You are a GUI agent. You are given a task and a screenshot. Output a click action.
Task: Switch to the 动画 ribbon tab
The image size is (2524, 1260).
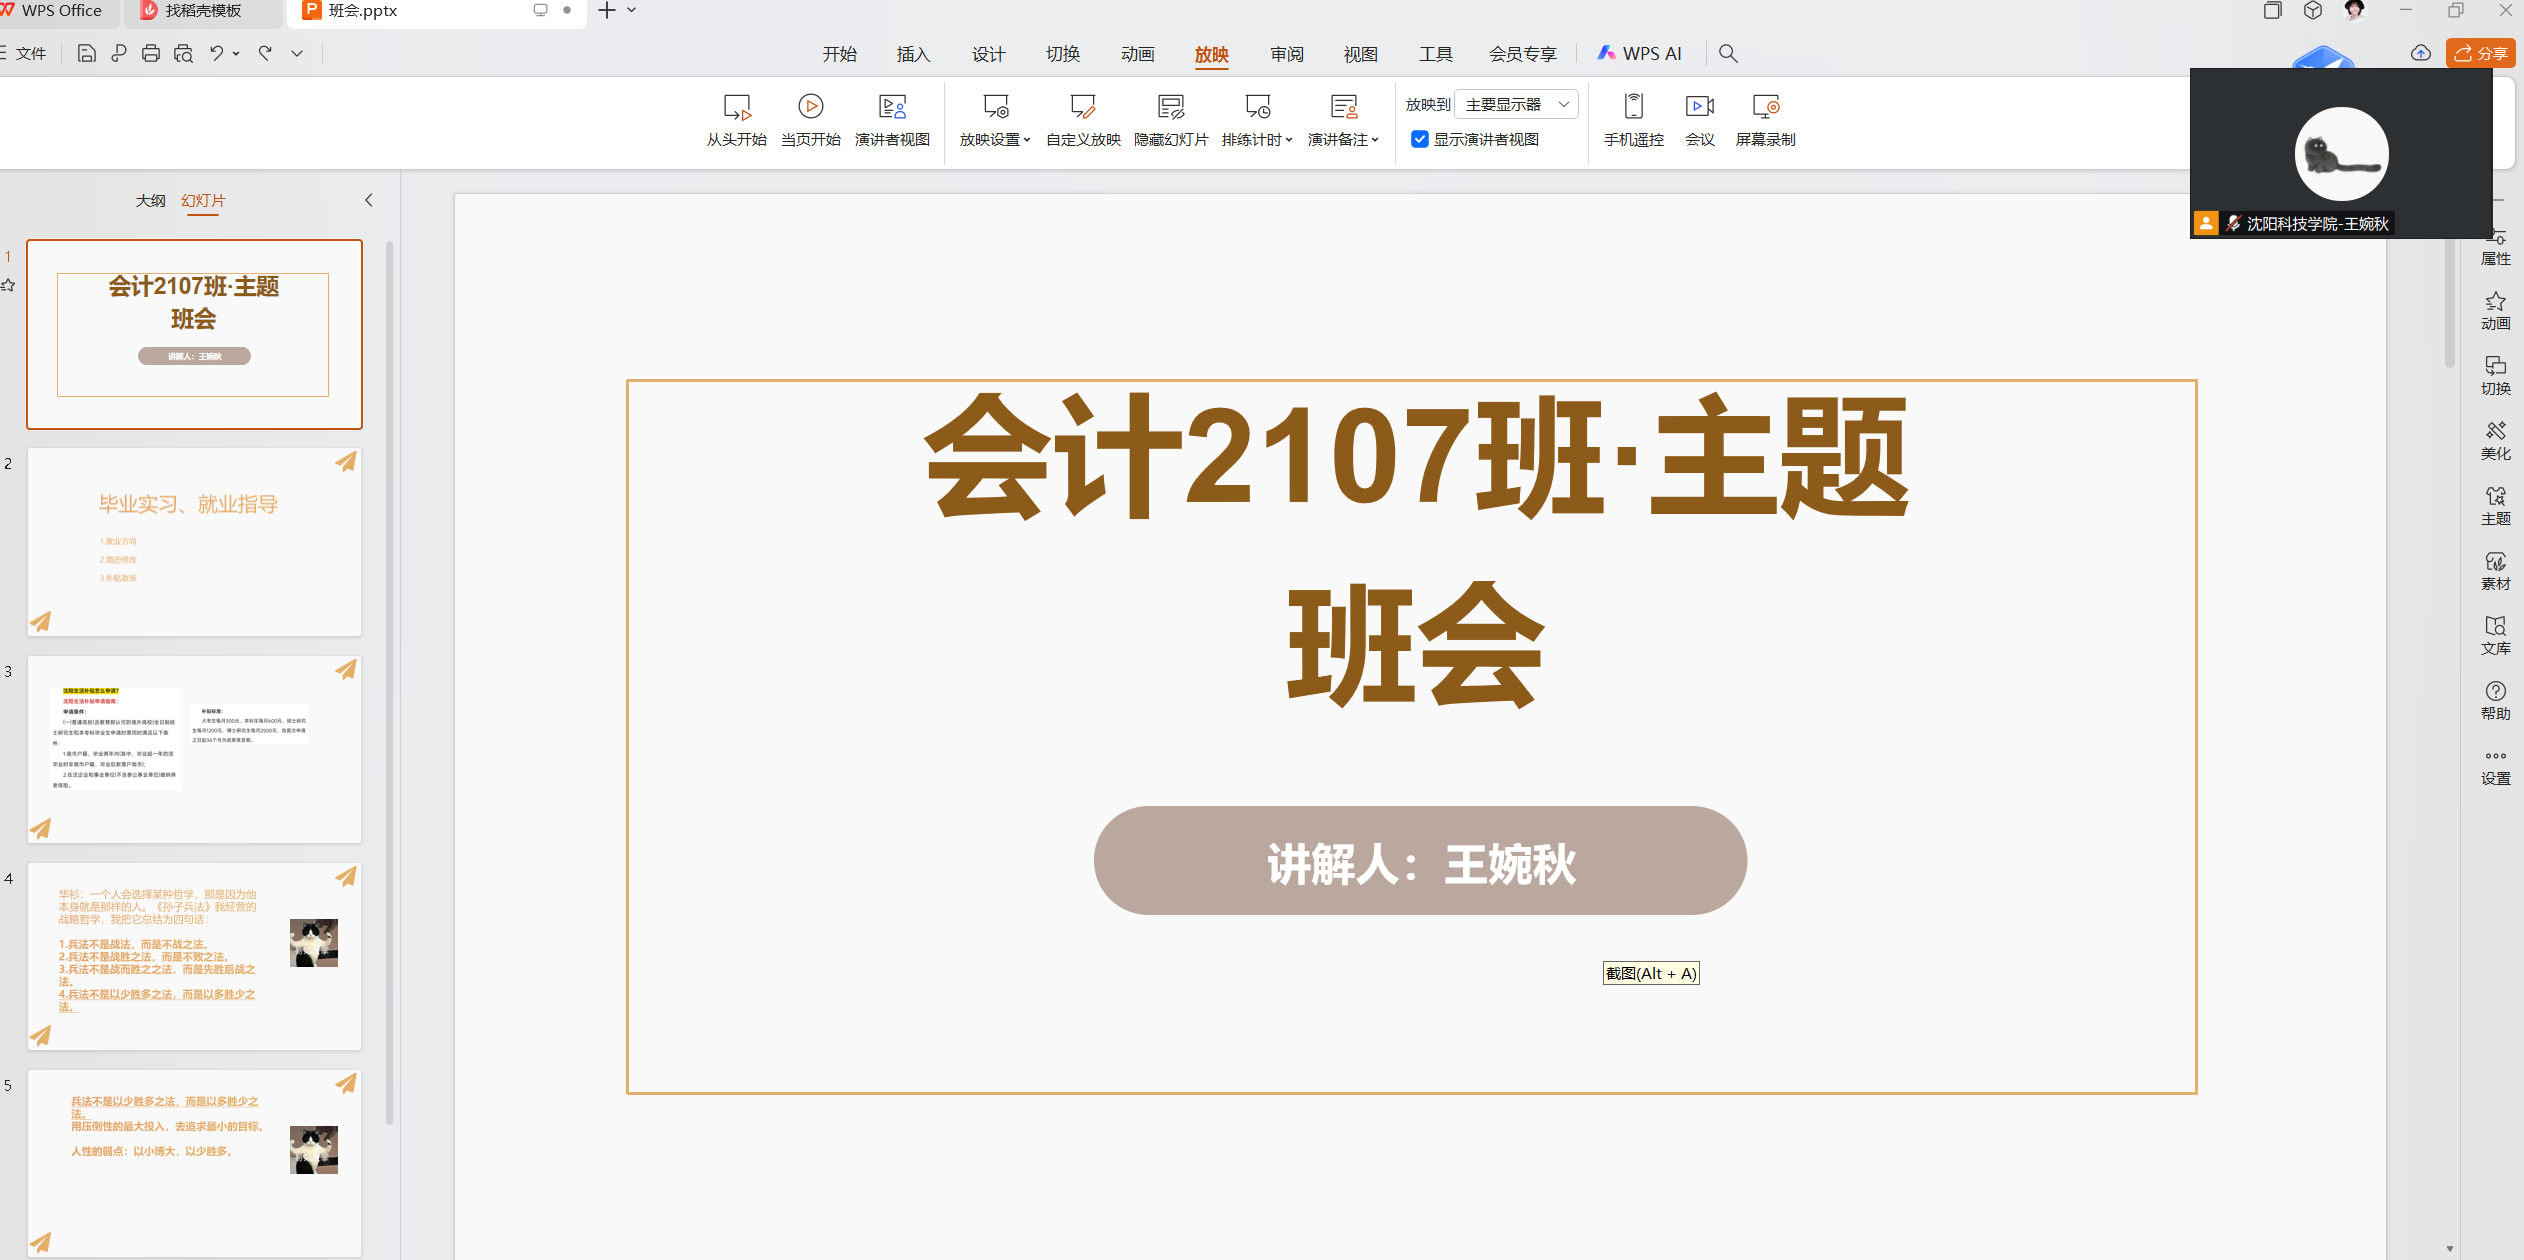(x=1137, y=54)
